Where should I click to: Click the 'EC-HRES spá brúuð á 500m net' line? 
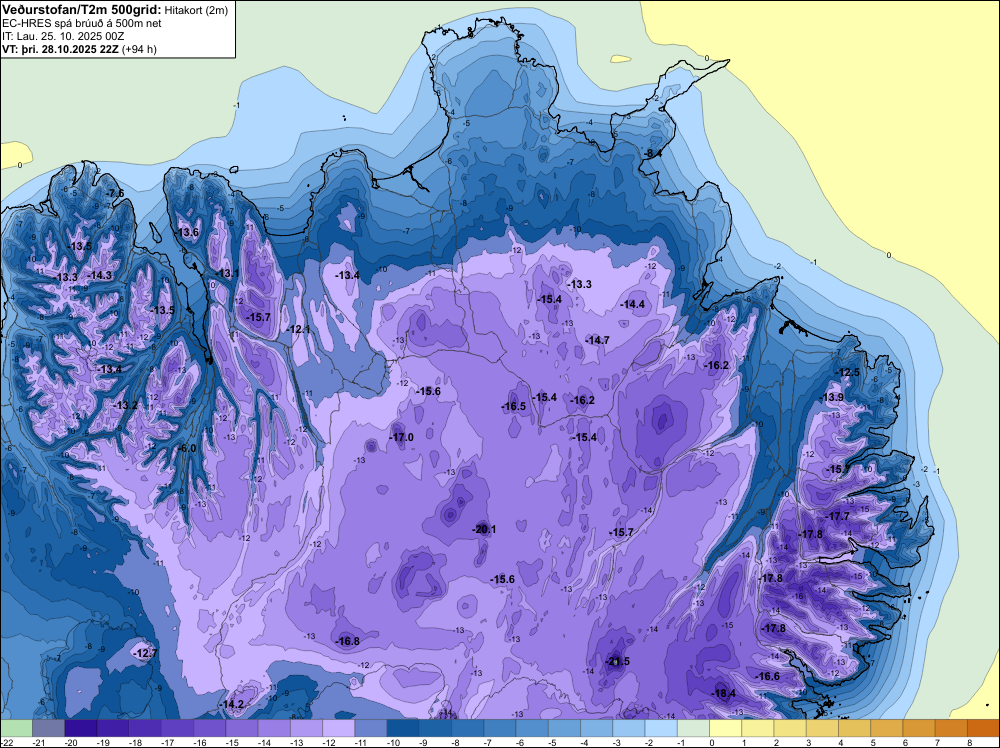point(82,23)
